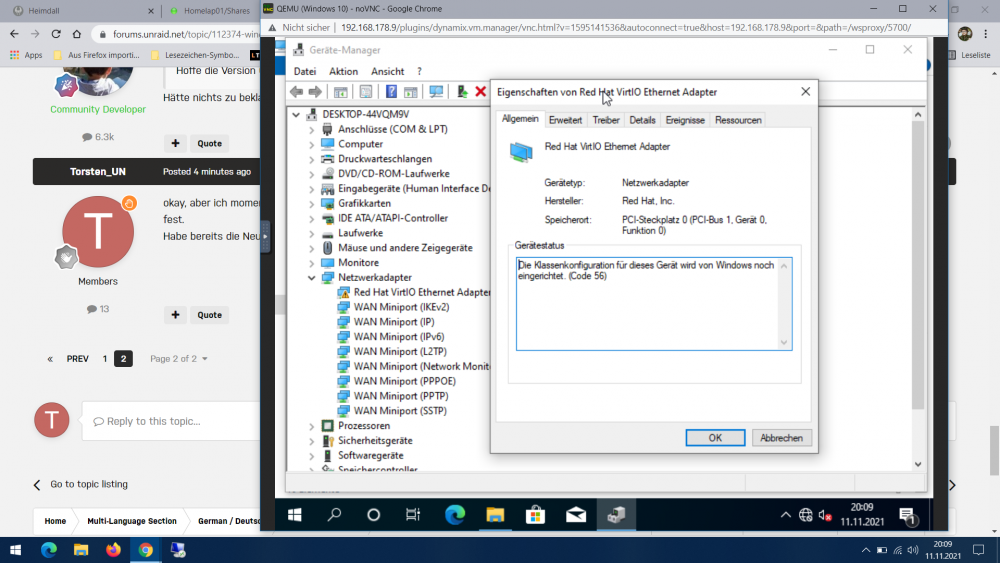Screen dimensions: 1000x563
Task: Click Quote under Torsten_UN's post
Action: pos(209,315)
